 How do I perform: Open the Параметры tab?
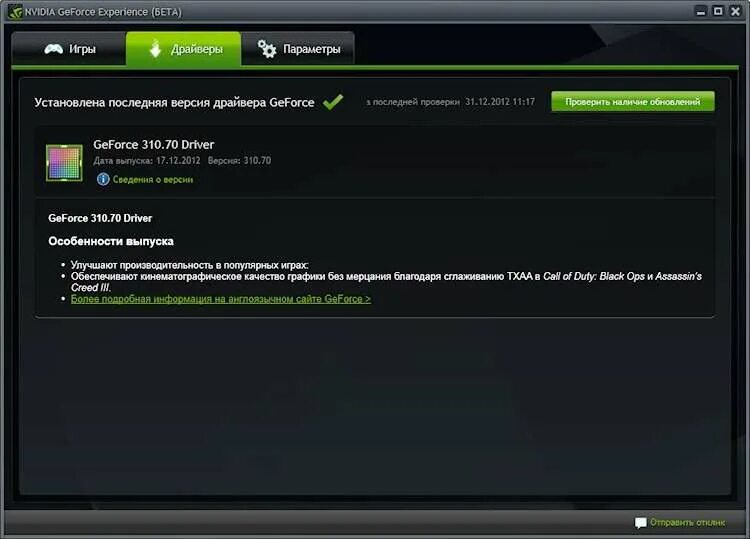[x=298, y=48]
